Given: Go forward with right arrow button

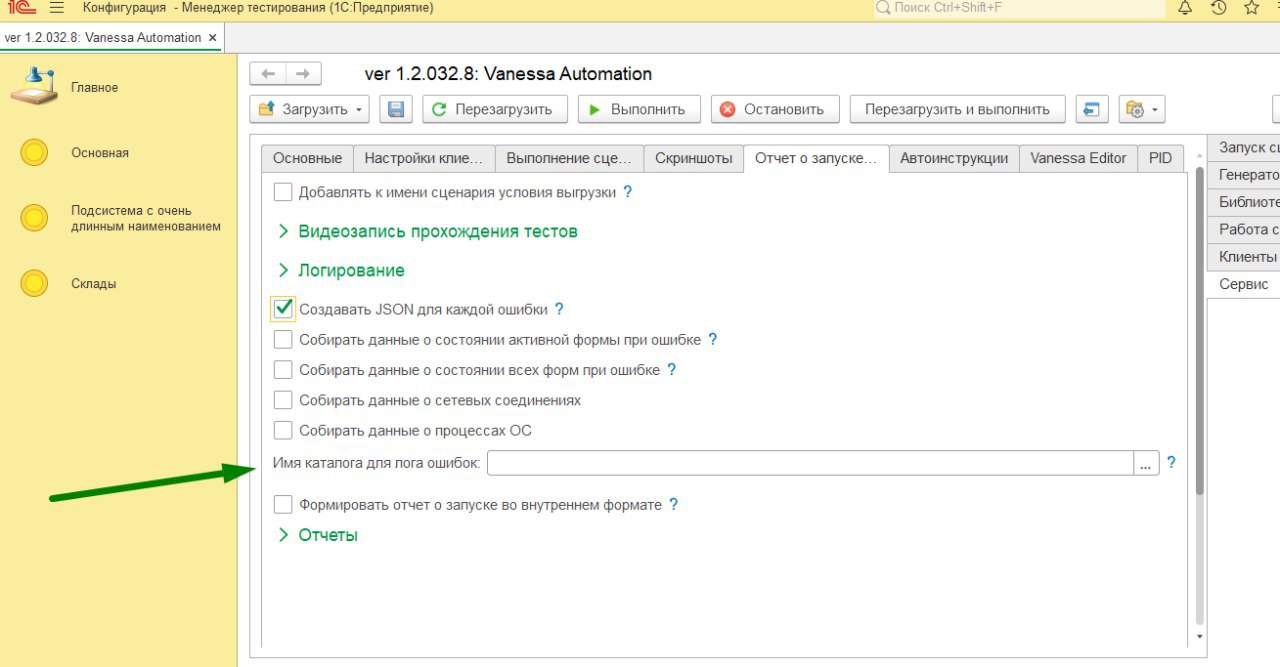Looking at the screenshot, I should point(303,74).
